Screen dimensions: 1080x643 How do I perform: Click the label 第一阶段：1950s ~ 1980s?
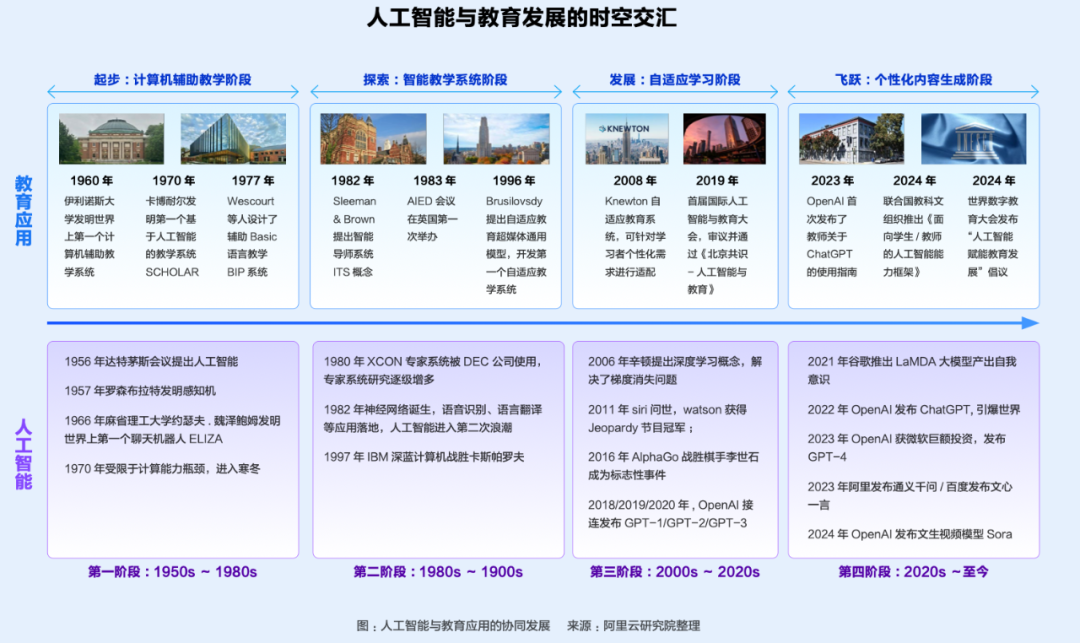click(x=172, y=572)
